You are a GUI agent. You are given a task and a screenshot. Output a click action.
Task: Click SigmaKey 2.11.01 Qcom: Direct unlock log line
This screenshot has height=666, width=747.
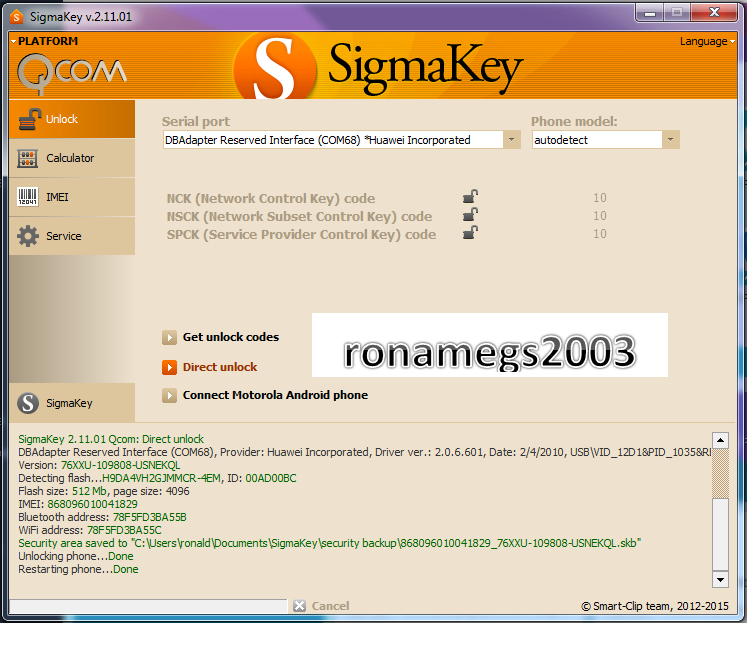coord(111,439)
